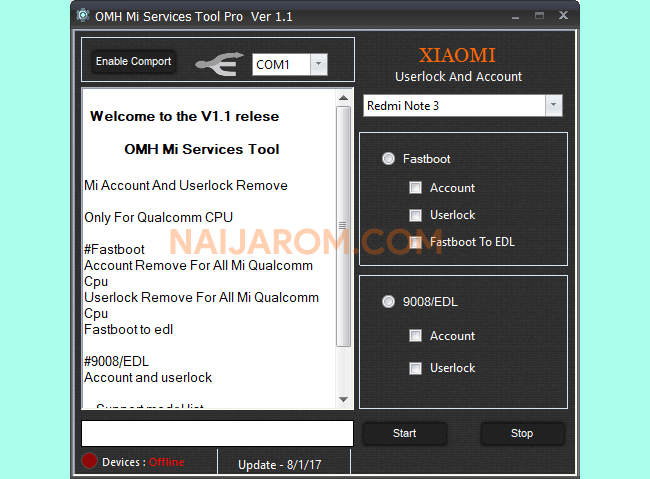Click the log panel scrollbar thumb
The height and width of the screenshot is (479, 650).
click(x=343, y=226)
